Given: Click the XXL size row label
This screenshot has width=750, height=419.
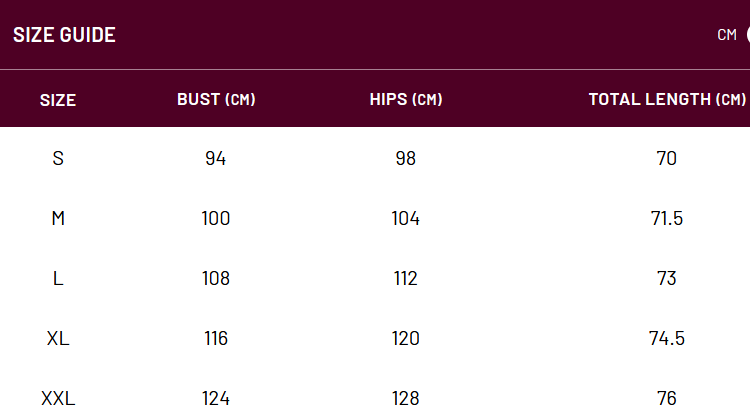Looking at the screenshot, I should point(58,398).
